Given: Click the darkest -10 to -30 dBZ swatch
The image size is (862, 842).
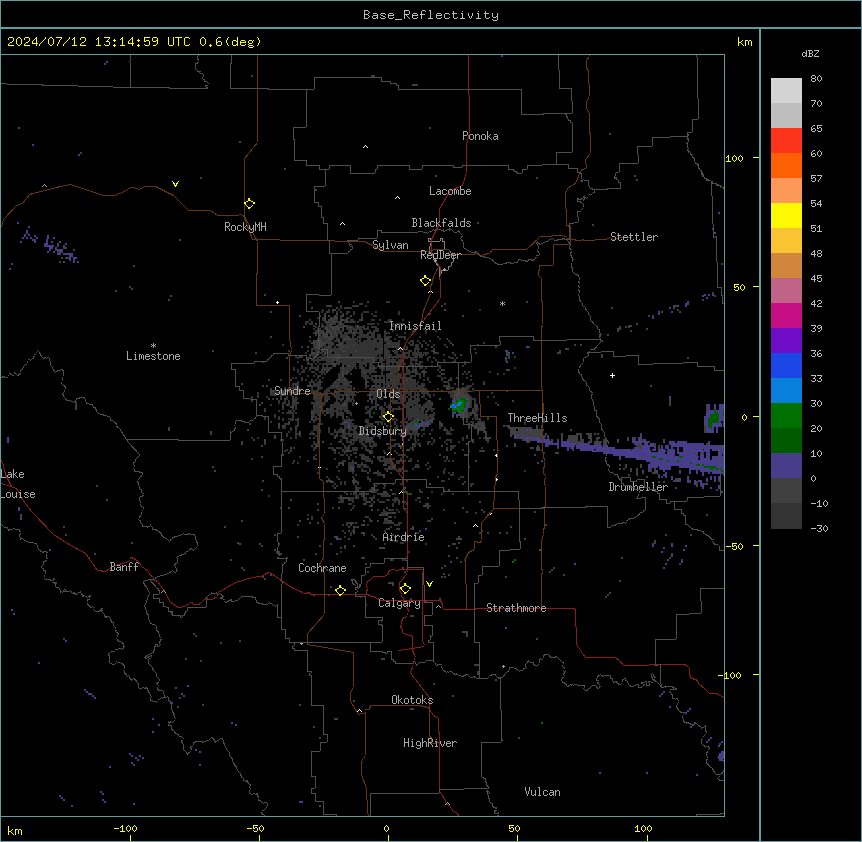Looking at the screenshot, I should 786,516.
